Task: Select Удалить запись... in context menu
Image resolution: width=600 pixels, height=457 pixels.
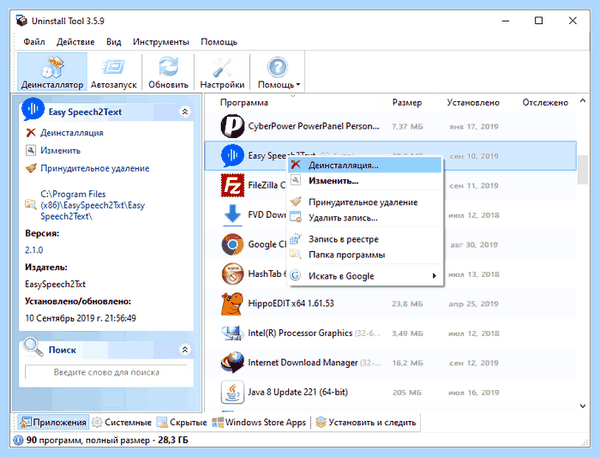Action: [x=365, y=218]
